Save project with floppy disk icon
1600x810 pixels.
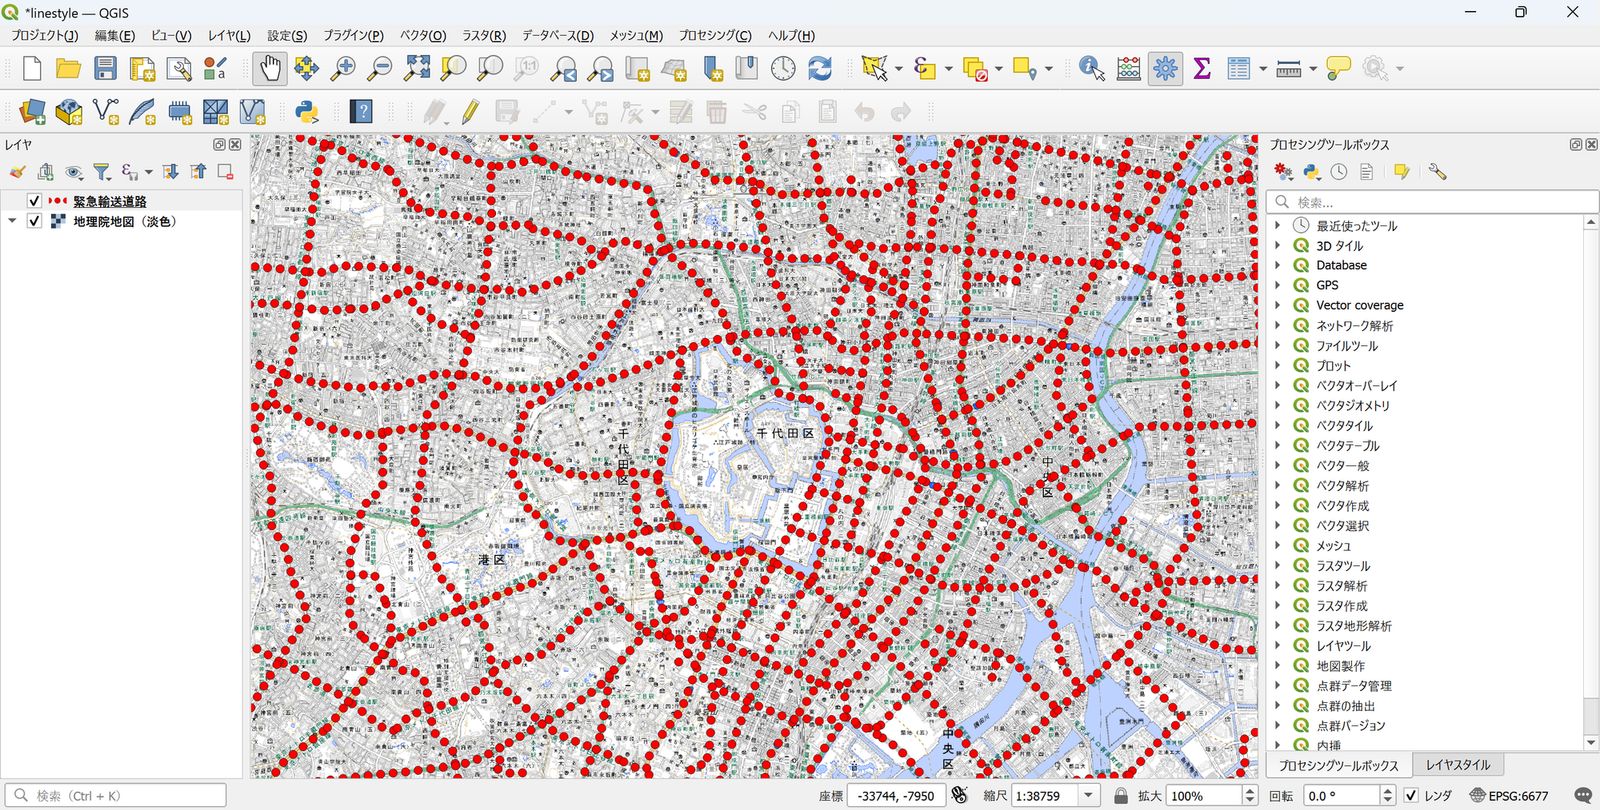(105, 68)
